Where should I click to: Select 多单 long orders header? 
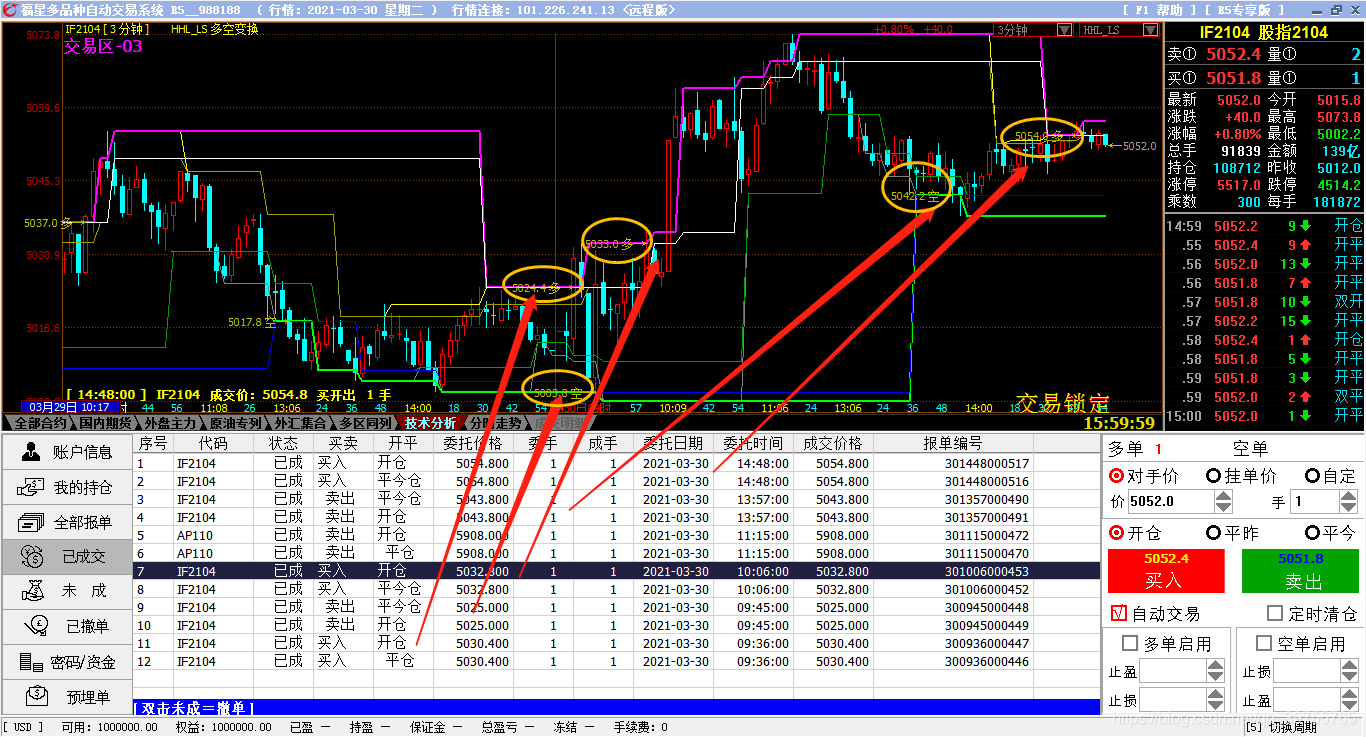click(x=1126, y=449)
